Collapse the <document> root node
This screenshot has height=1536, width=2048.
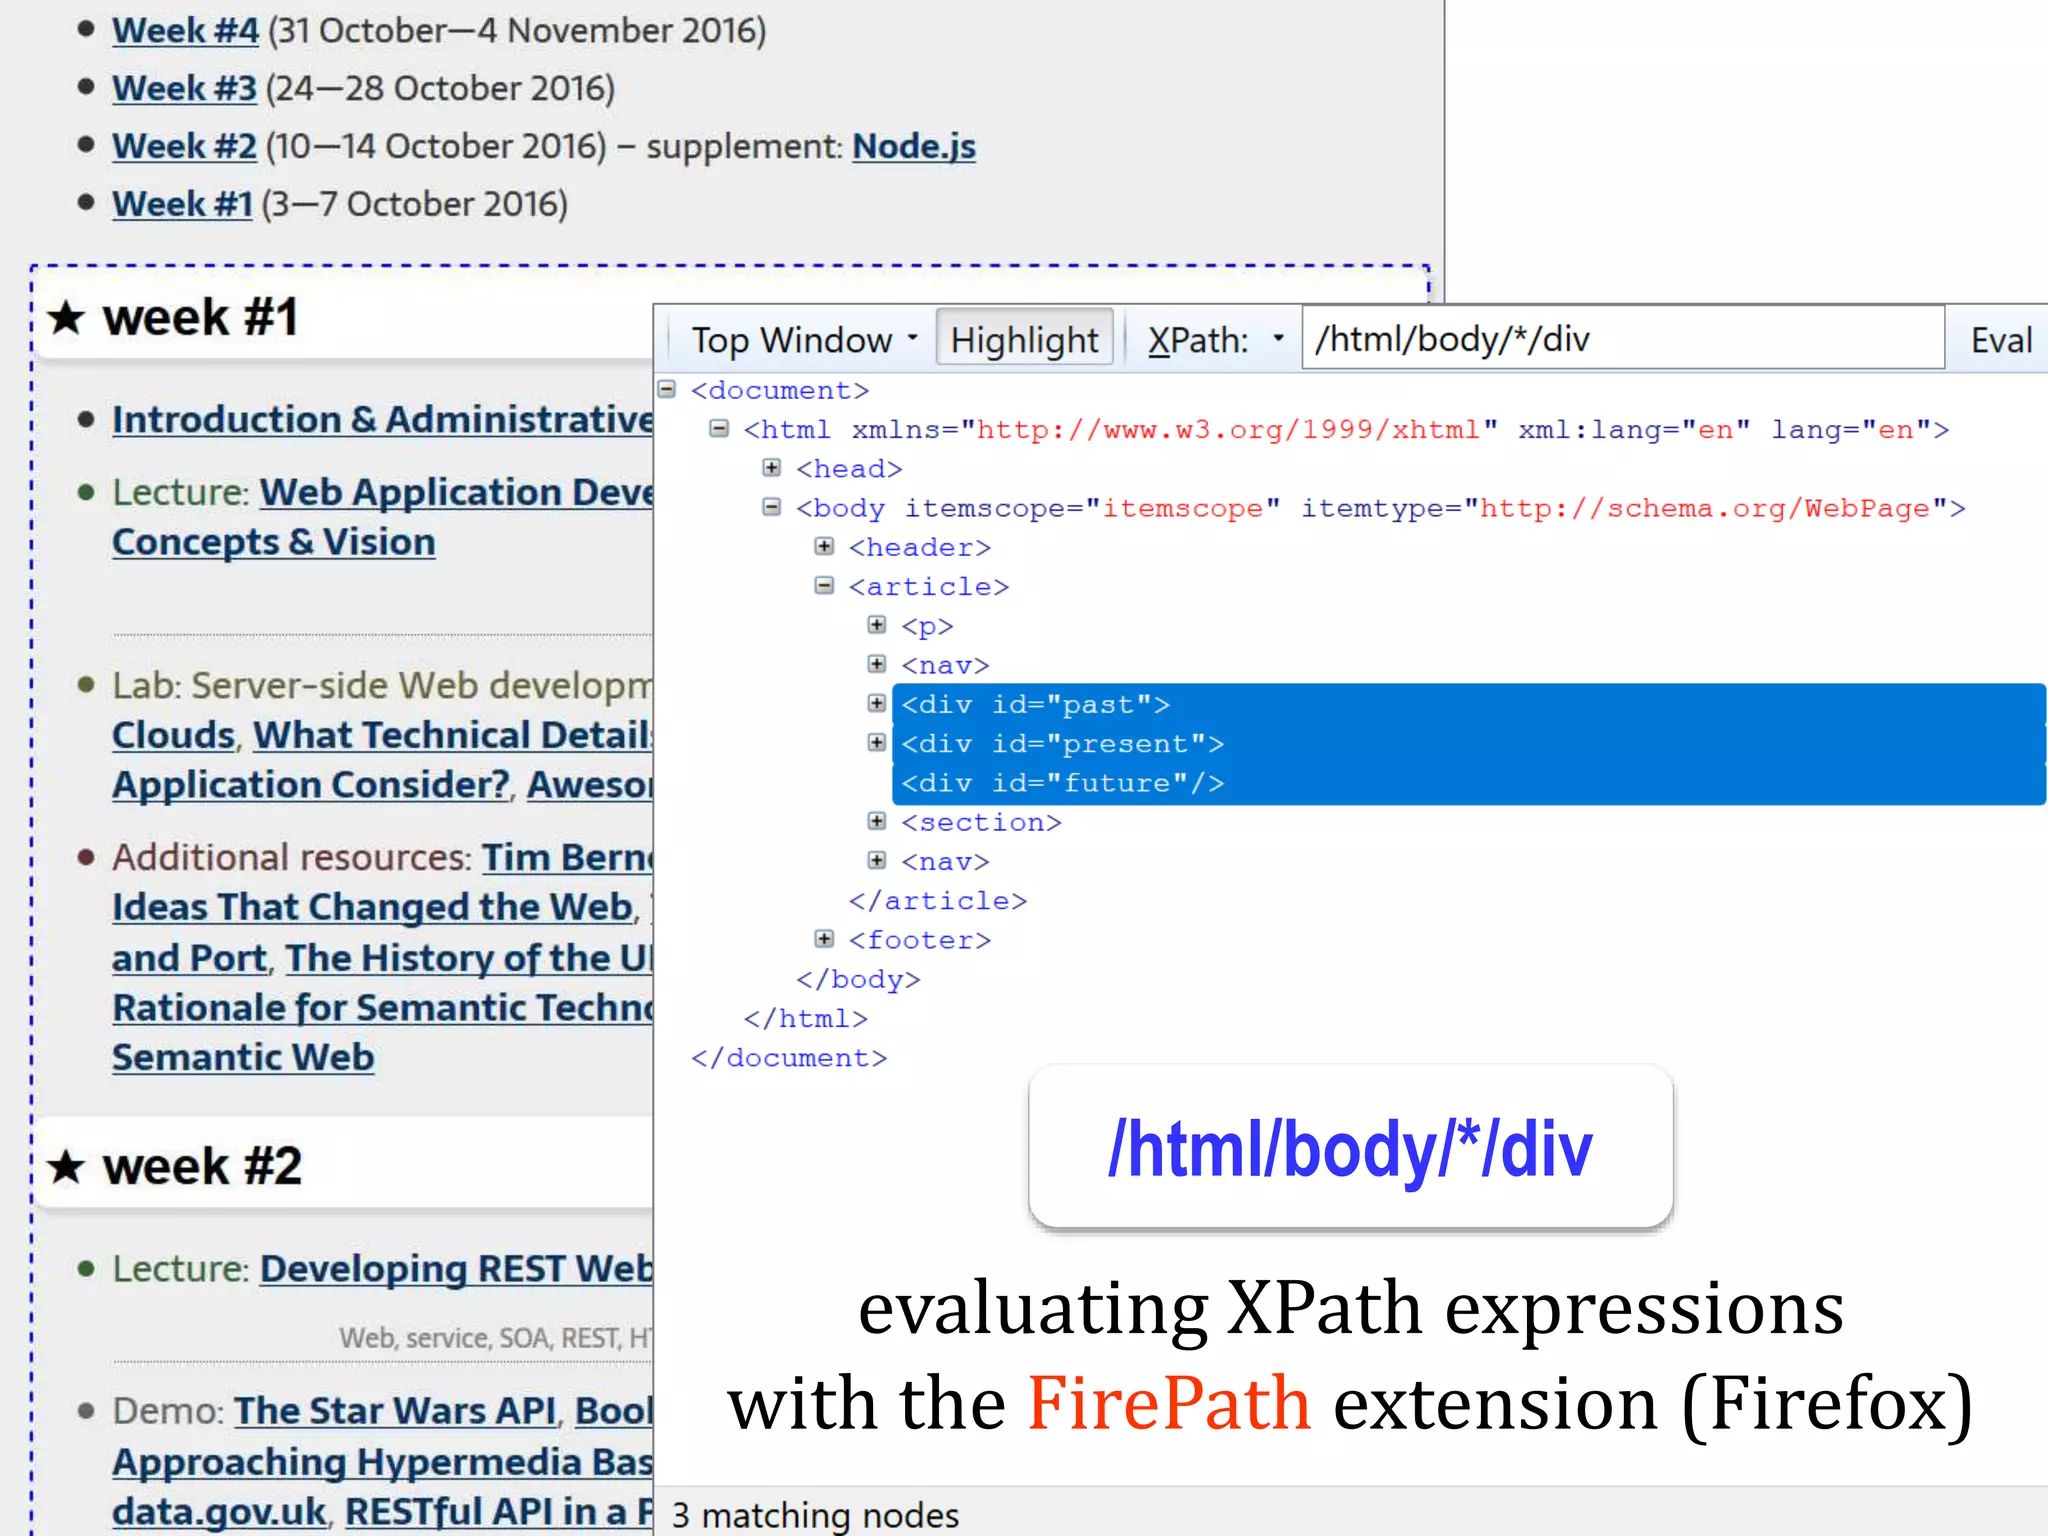[x=667, y=389]
